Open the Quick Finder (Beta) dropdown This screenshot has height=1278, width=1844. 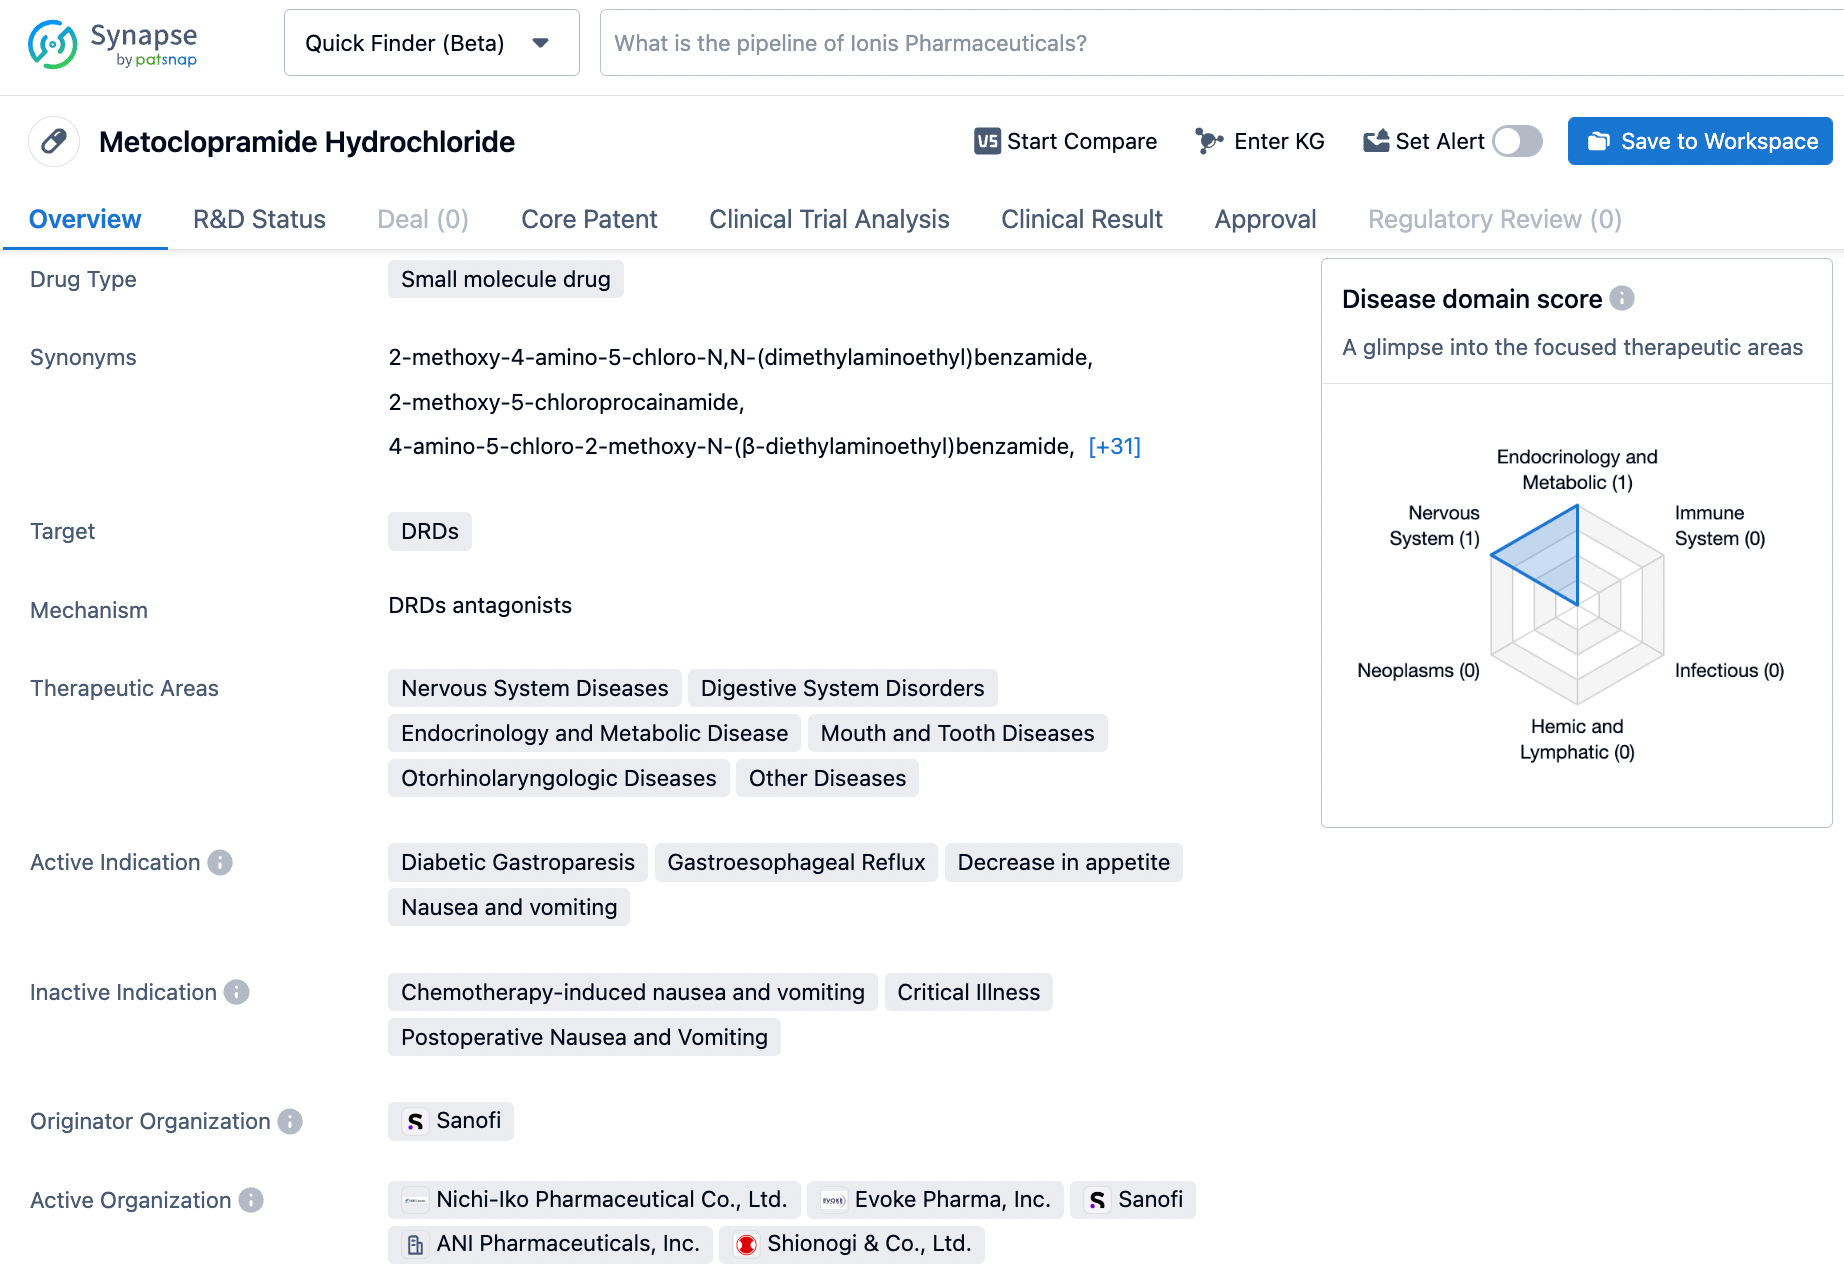pyautogui.click(x=431, y=43)
